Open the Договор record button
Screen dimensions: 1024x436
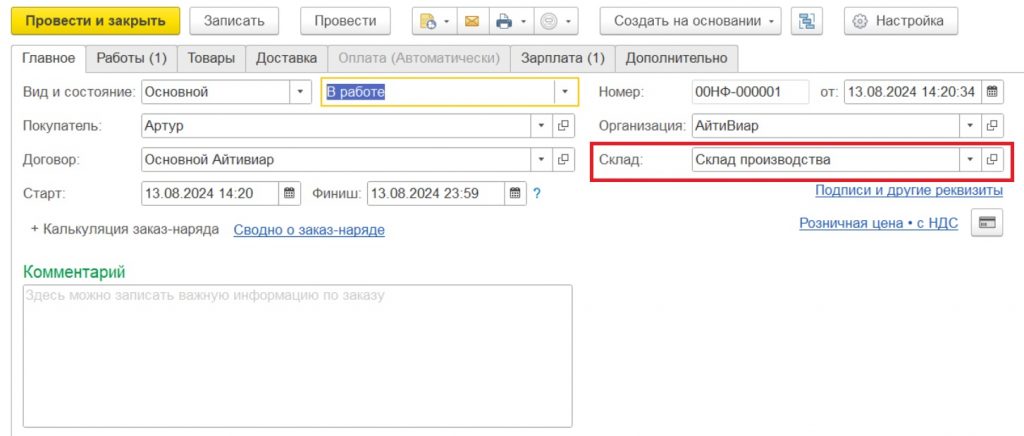click(563, 159)
